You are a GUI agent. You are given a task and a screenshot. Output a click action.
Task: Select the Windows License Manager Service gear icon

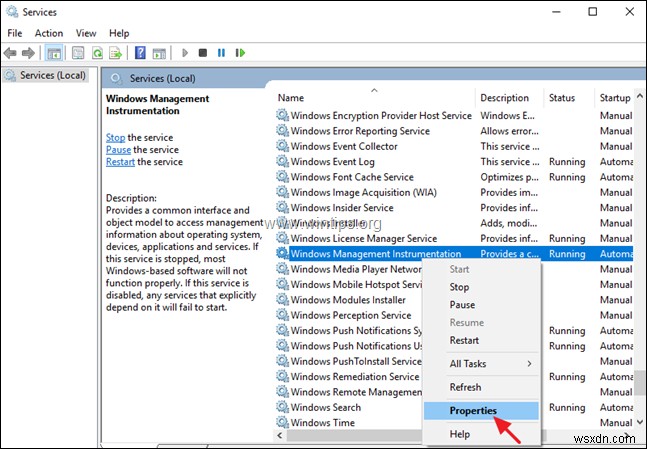[282, 238]
